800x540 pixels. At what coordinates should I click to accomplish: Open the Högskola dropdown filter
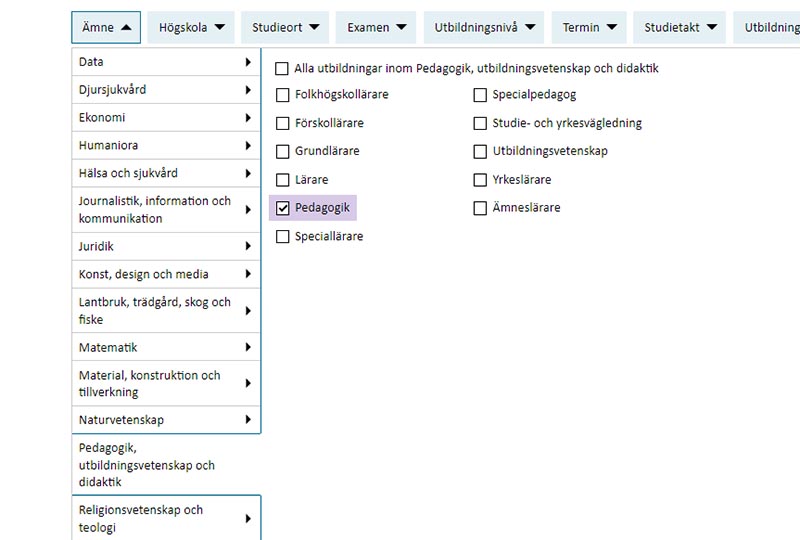click(x=191, y=27)
